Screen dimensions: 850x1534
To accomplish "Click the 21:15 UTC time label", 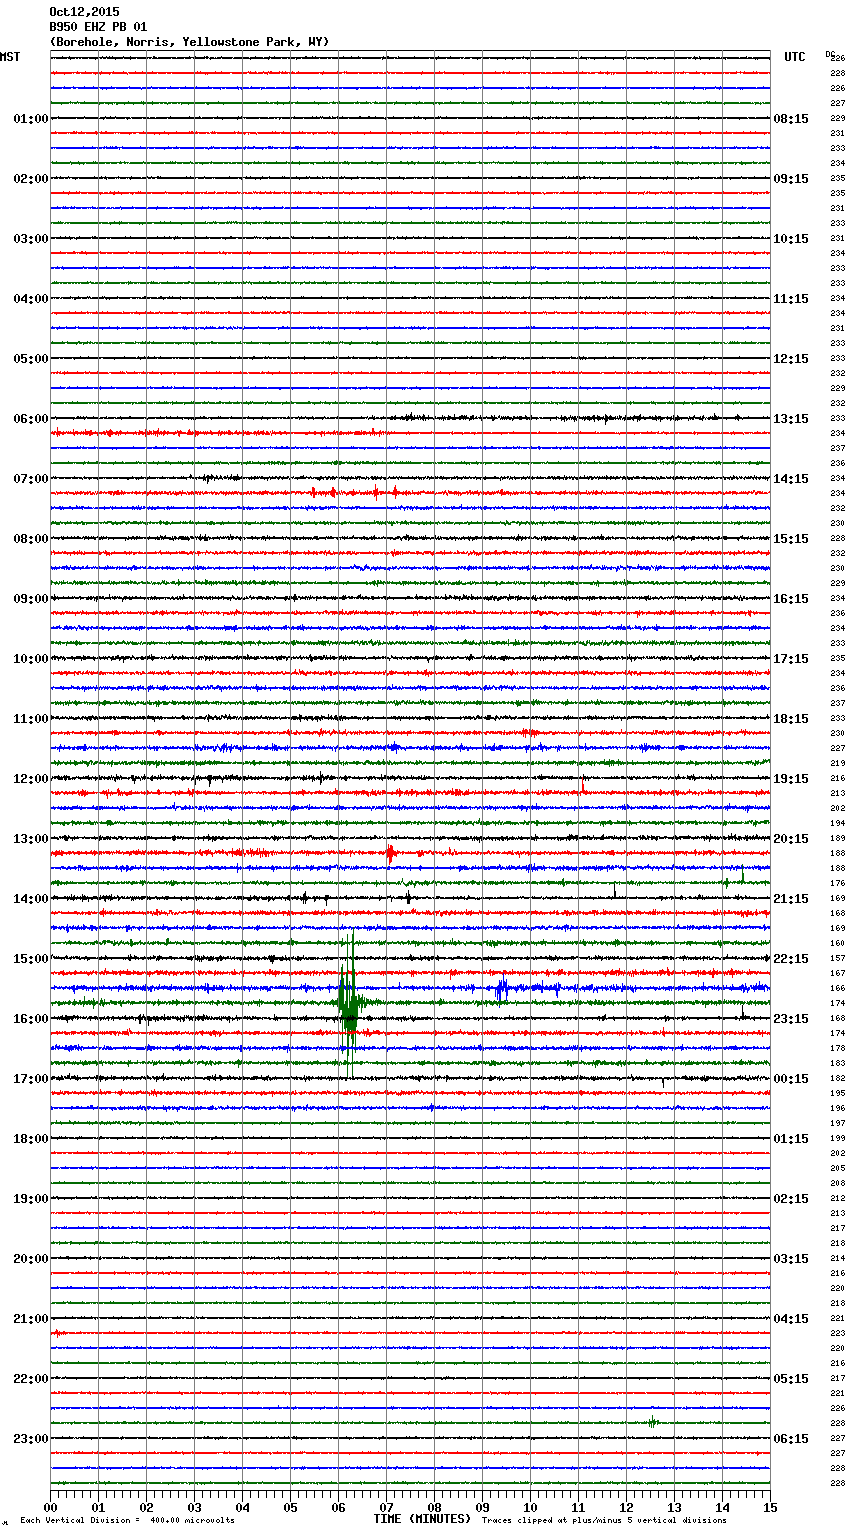I will coord(791,899).
